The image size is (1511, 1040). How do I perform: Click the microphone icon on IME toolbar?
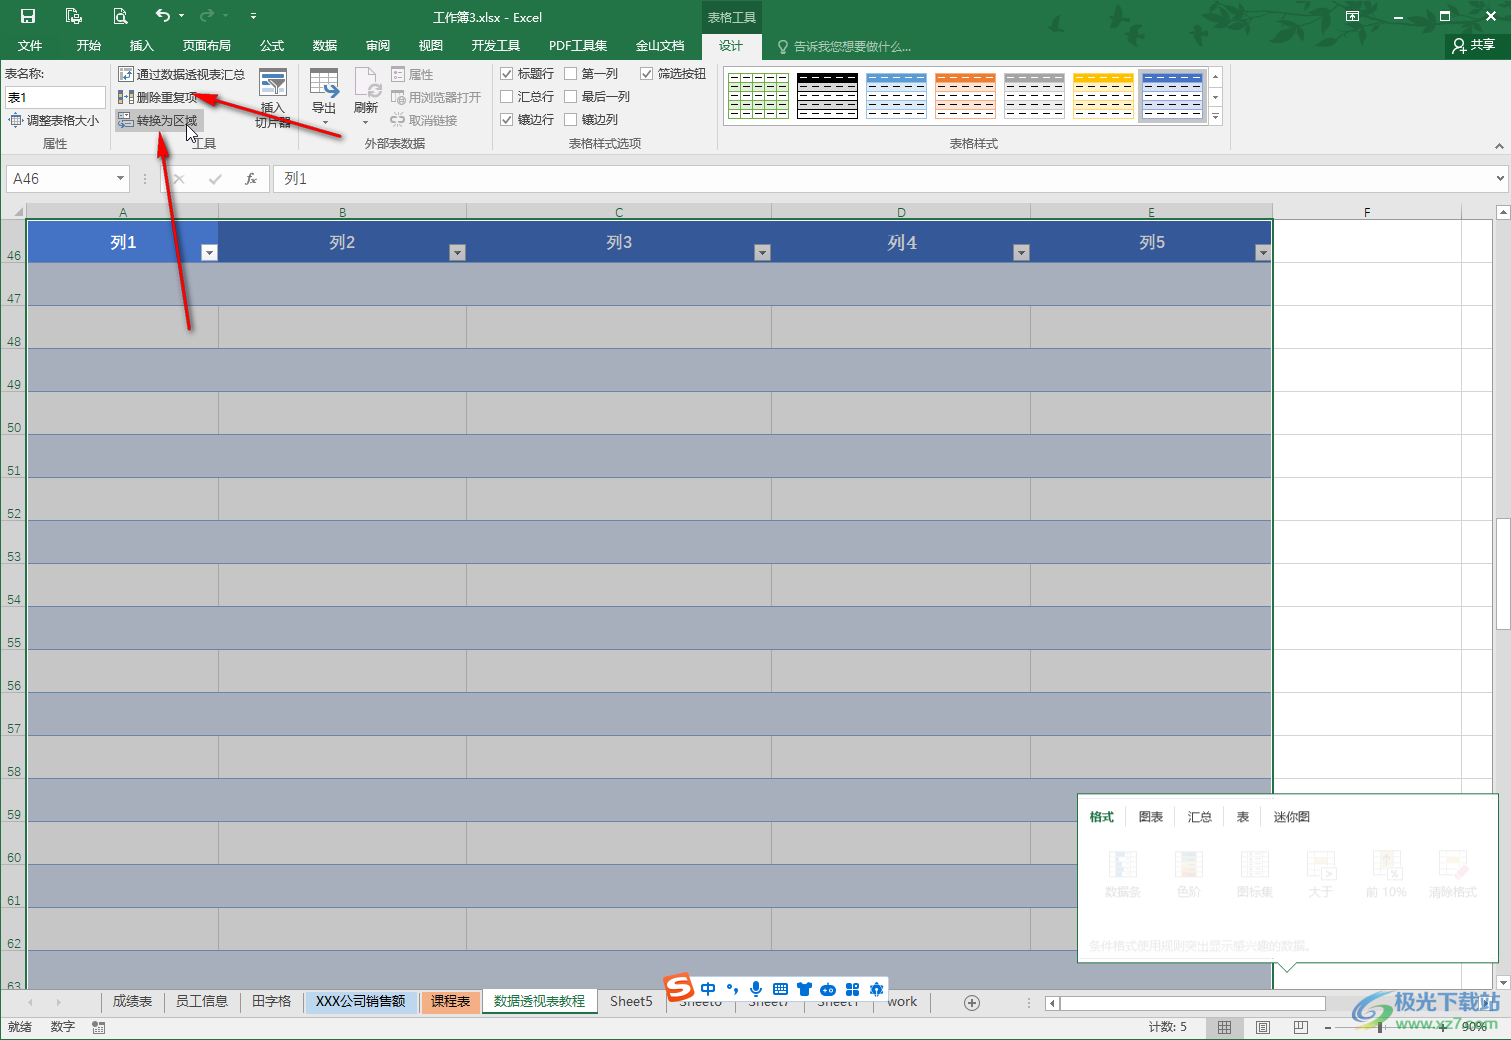point(756,988)
